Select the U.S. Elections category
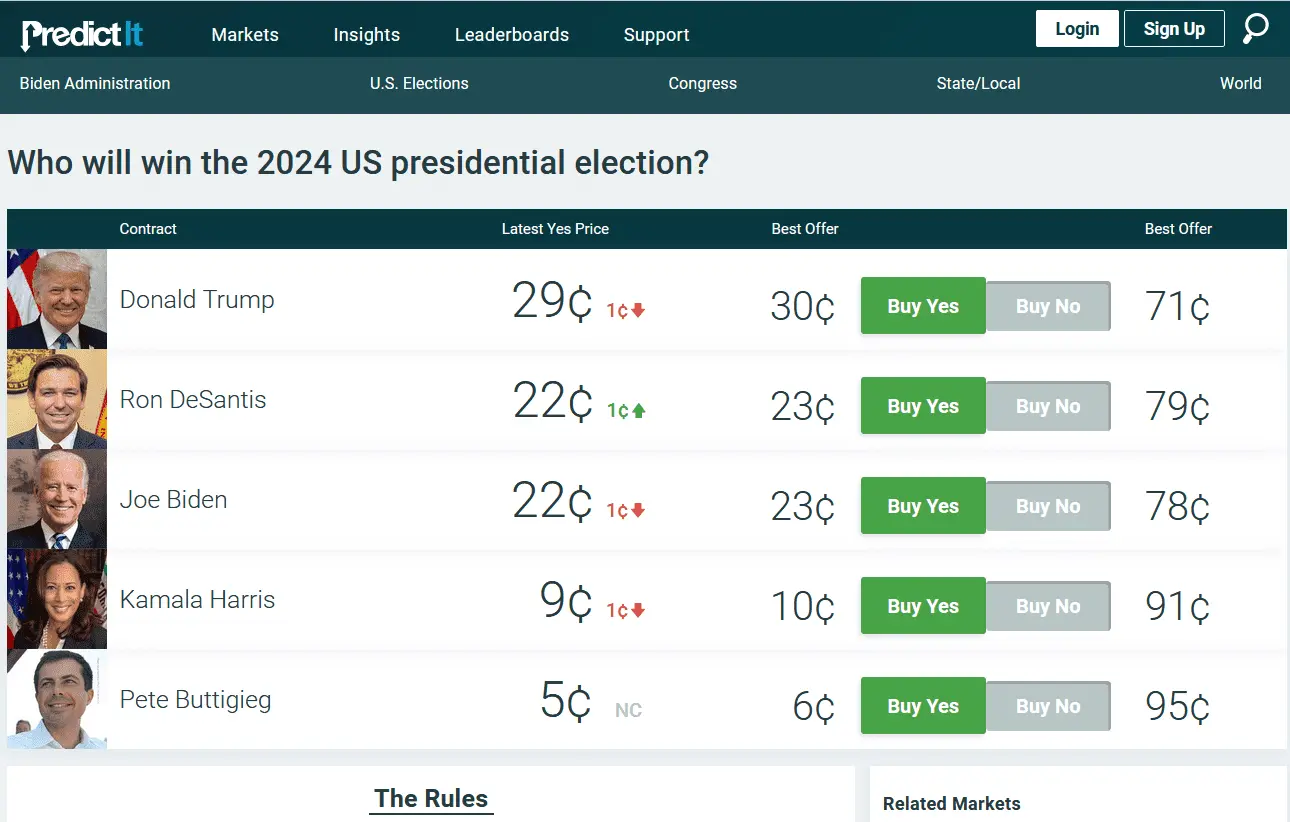The image size is (1290, 822). point(419,84)
